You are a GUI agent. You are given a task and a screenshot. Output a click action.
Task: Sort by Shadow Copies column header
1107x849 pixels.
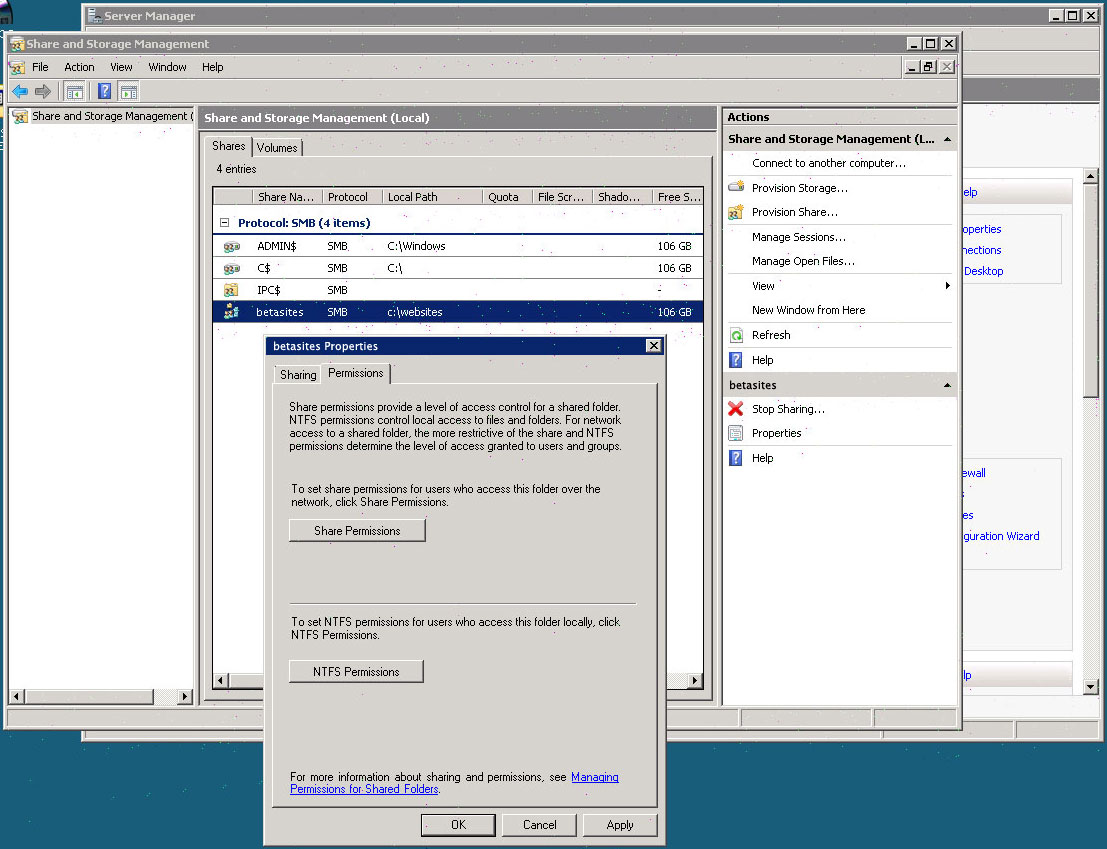click(622, 197)
